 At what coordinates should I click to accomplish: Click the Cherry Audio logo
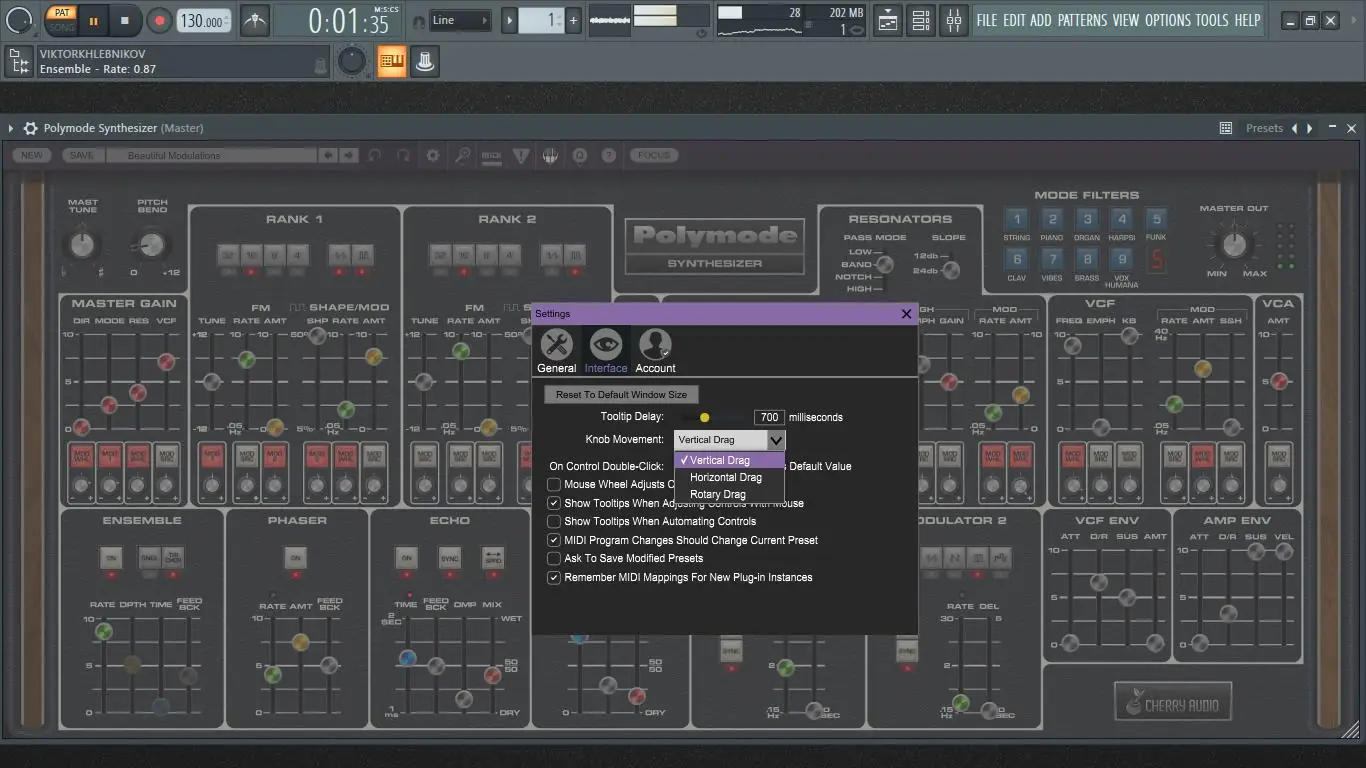[1173, 702]
